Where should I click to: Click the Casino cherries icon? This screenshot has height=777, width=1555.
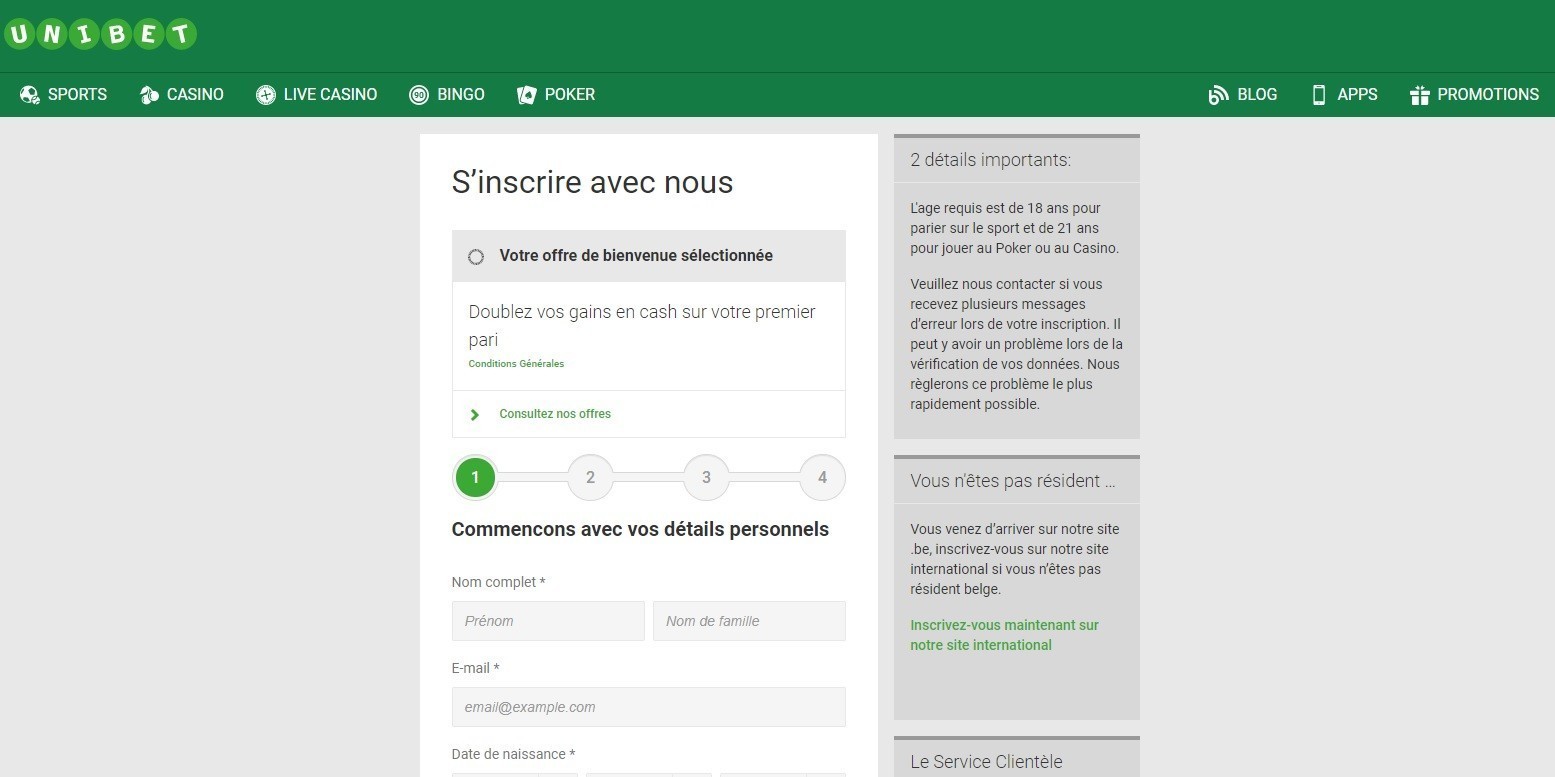click(x=149, y=95)
